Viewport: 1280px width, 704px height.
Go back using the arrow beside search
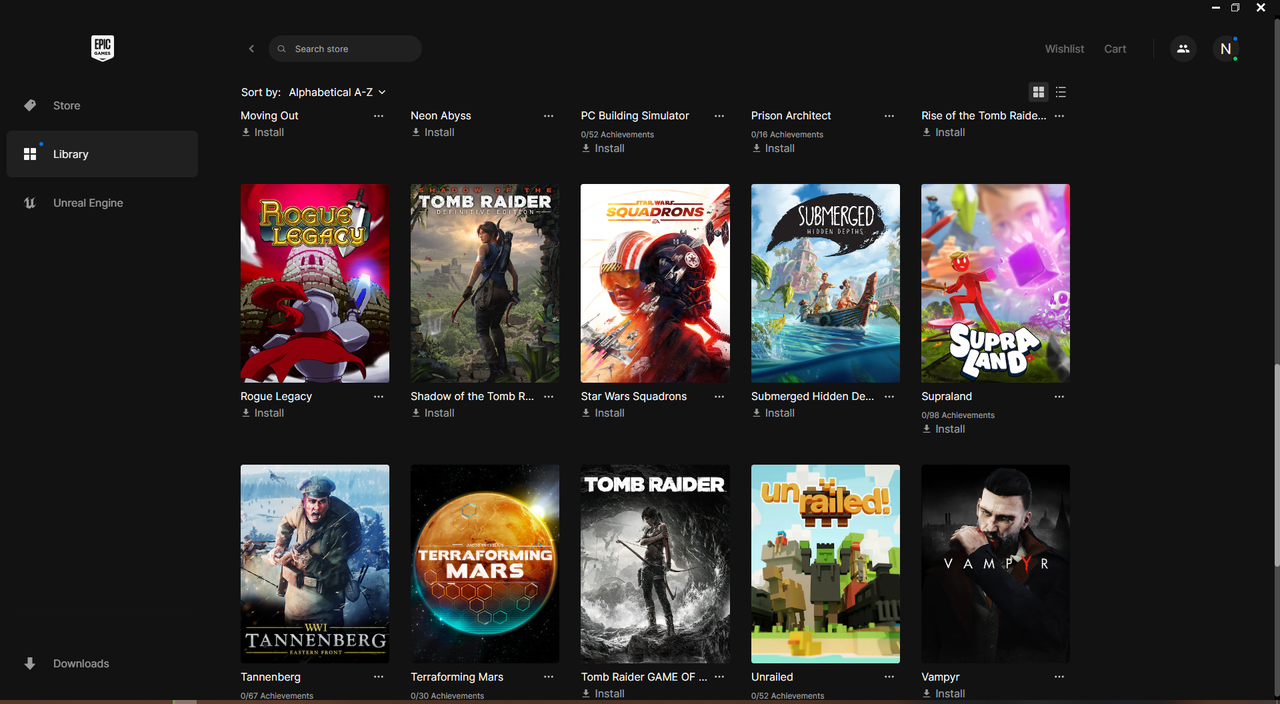(251, 49)
